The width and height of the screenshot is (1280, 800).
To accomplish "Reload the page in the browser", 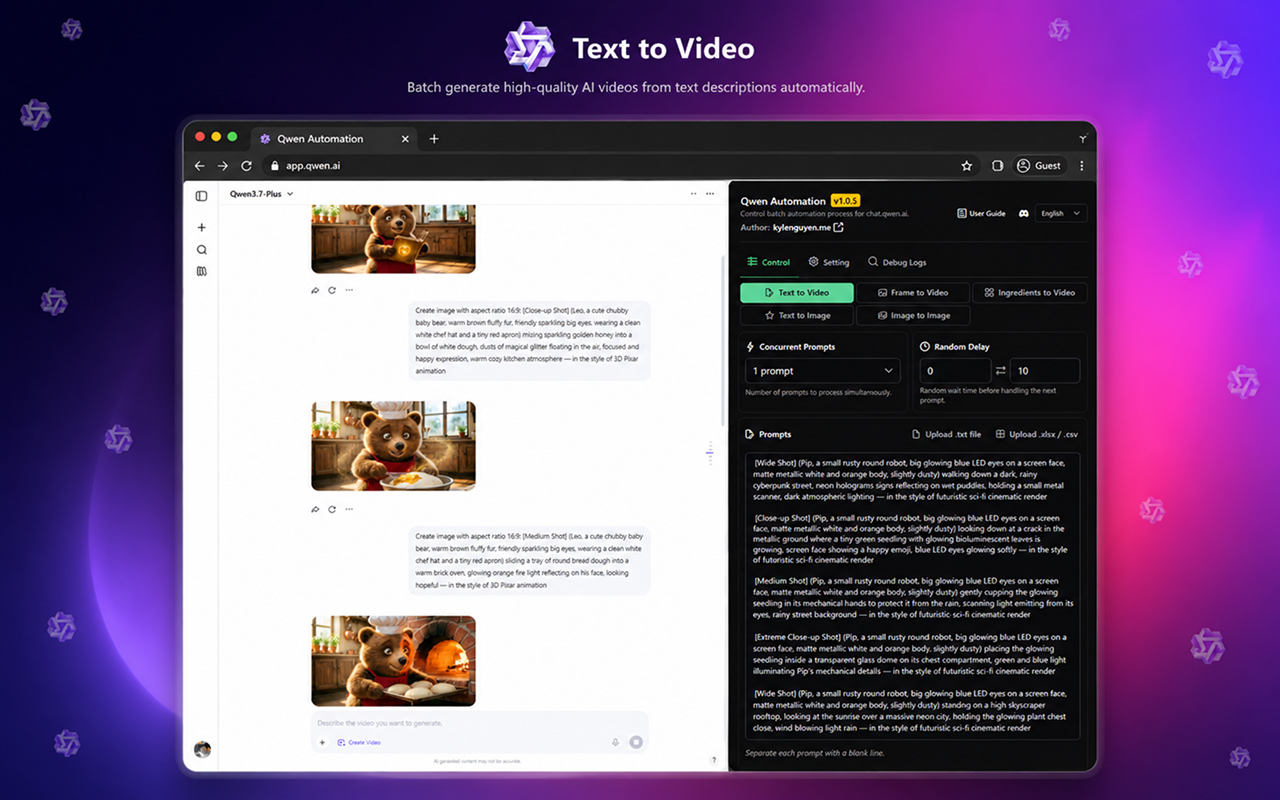I will (246, 166).
